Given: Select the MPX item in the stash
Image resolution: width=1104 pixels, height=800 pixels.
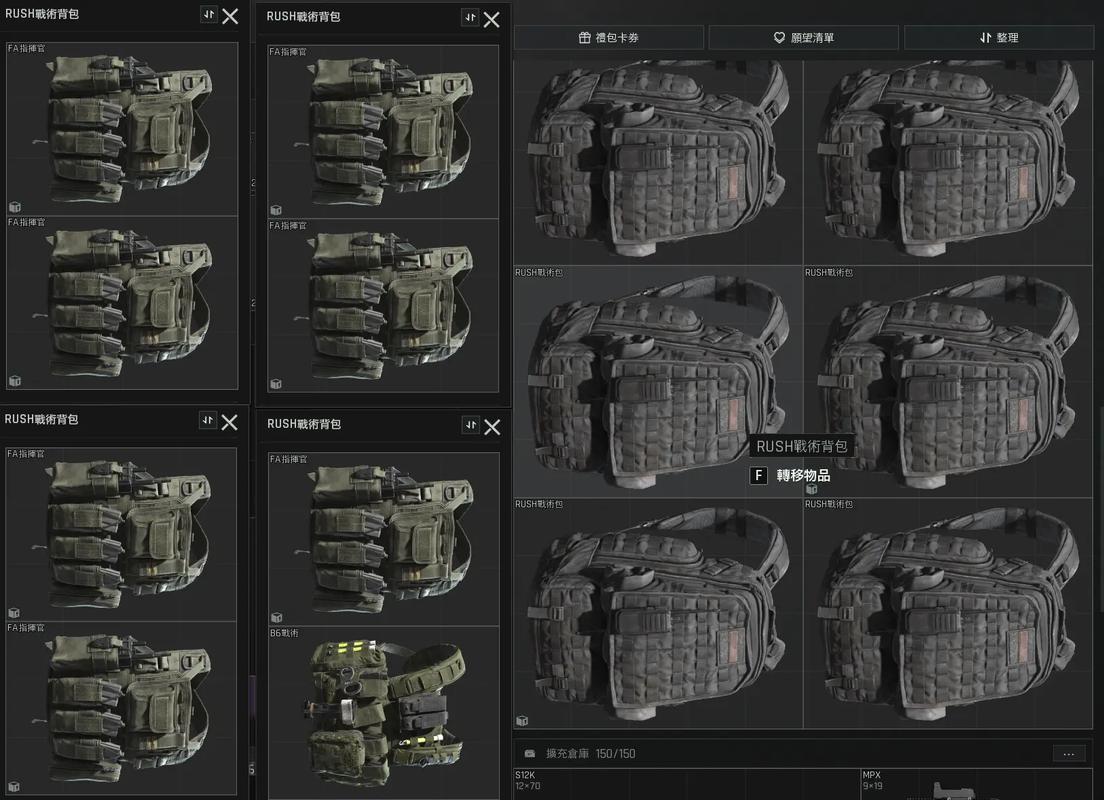Looking at the screenshot, I should tap(977, 784).
